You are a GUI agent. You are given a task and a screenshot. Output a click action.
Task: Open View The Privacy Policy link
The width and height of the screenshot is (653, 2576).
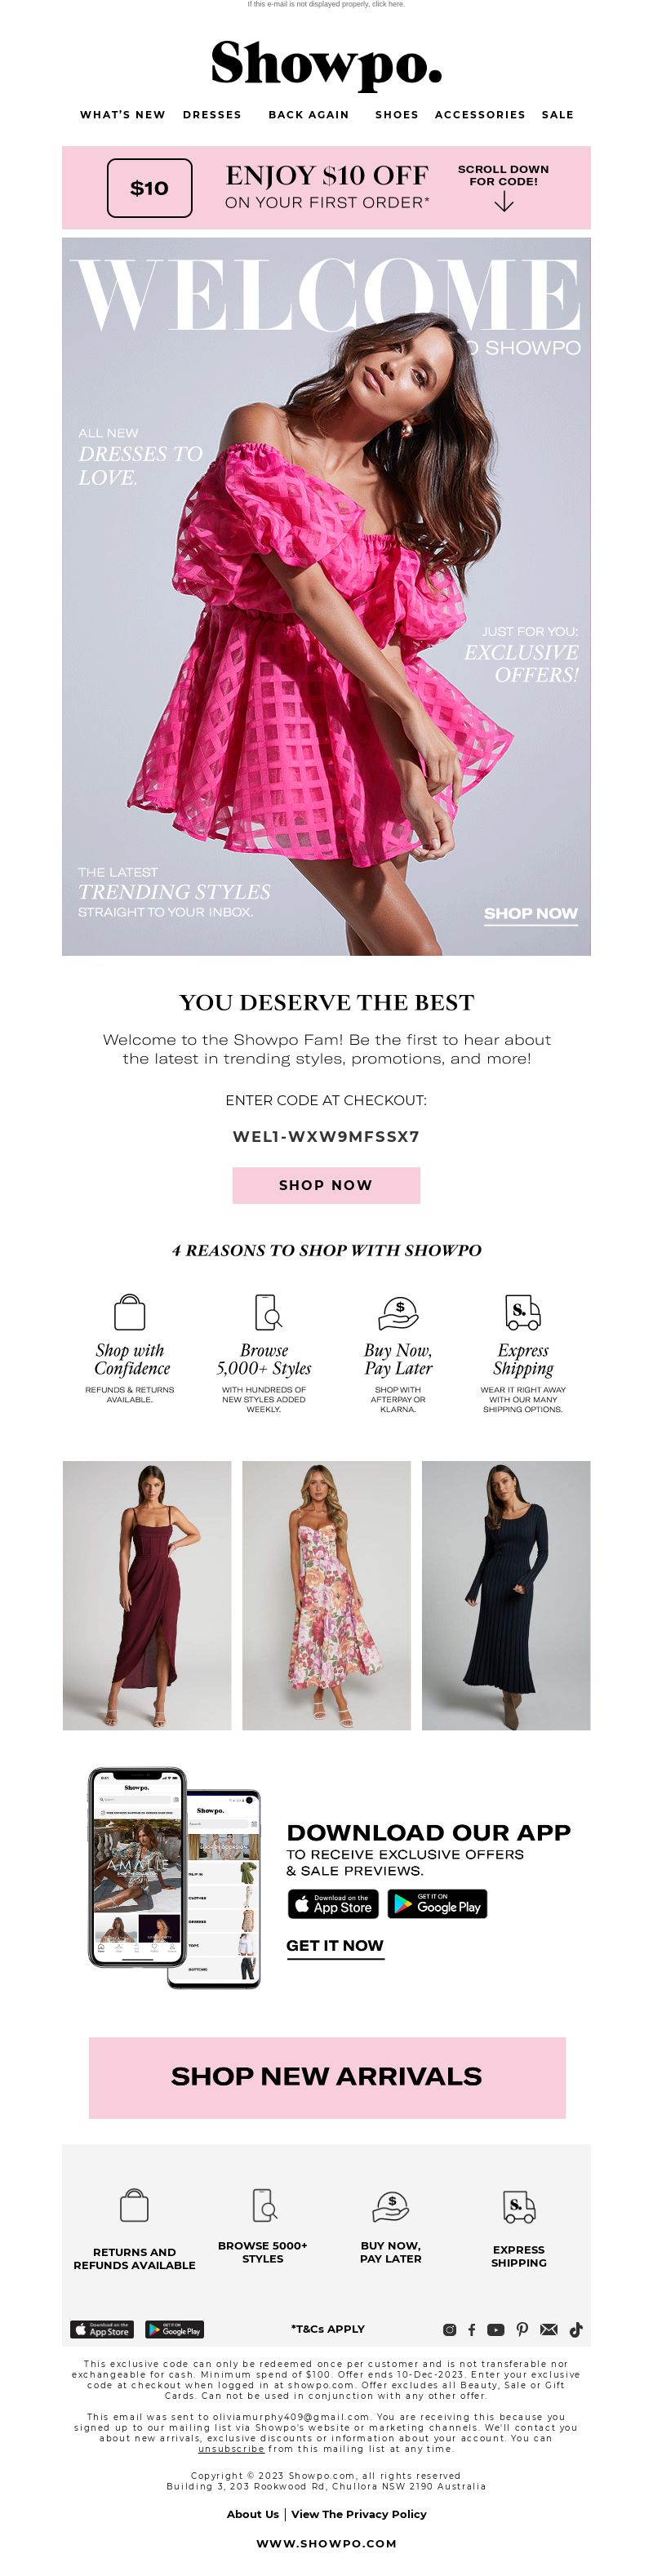pos(359,2513)
